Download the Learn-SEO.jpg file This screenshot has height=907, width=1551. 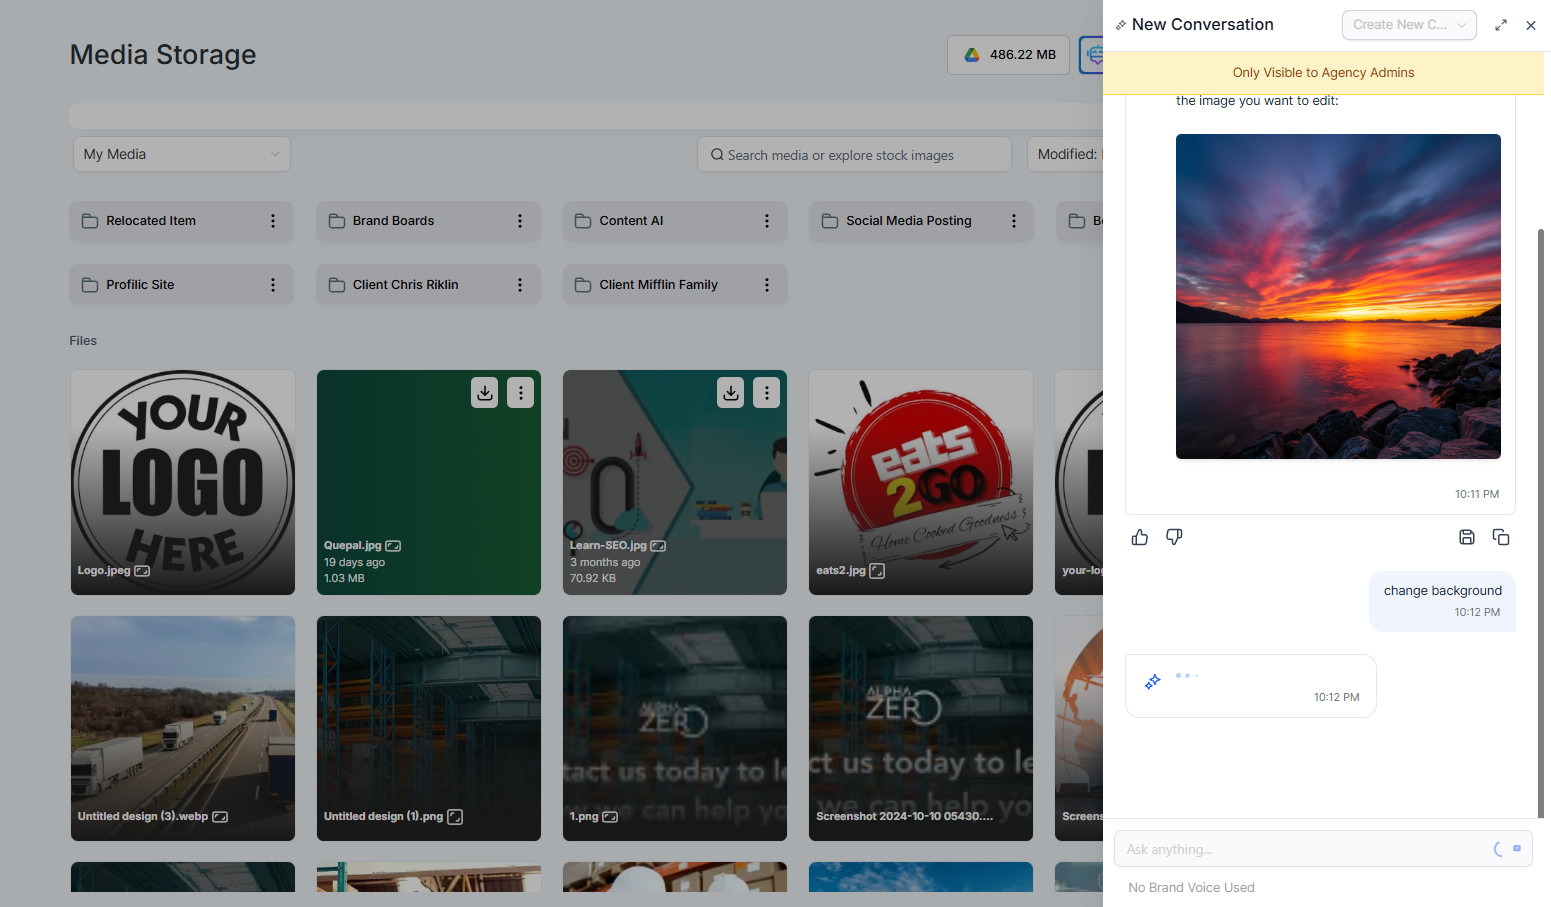(731, 393)
